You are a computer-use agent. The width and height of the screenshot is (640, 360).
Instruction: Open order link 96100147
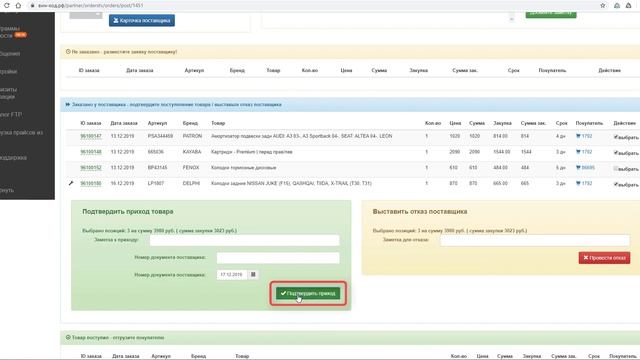tap(91, 136)
